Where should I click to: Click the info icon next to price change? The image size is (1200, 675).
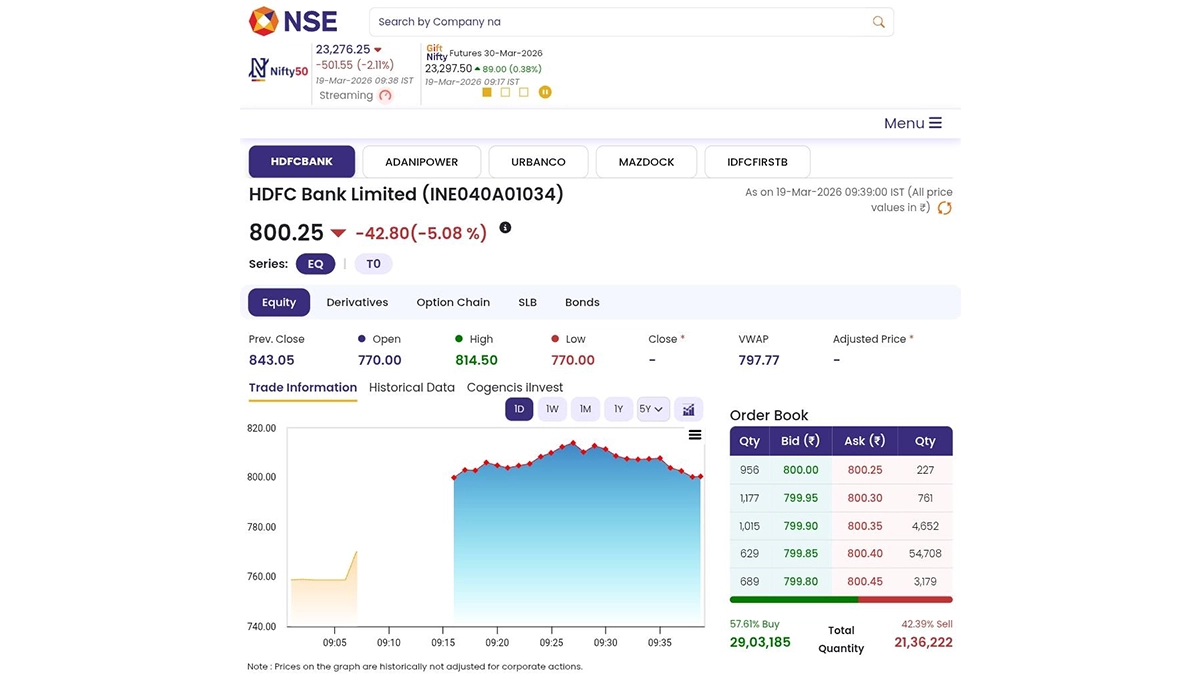pos(505,228)
